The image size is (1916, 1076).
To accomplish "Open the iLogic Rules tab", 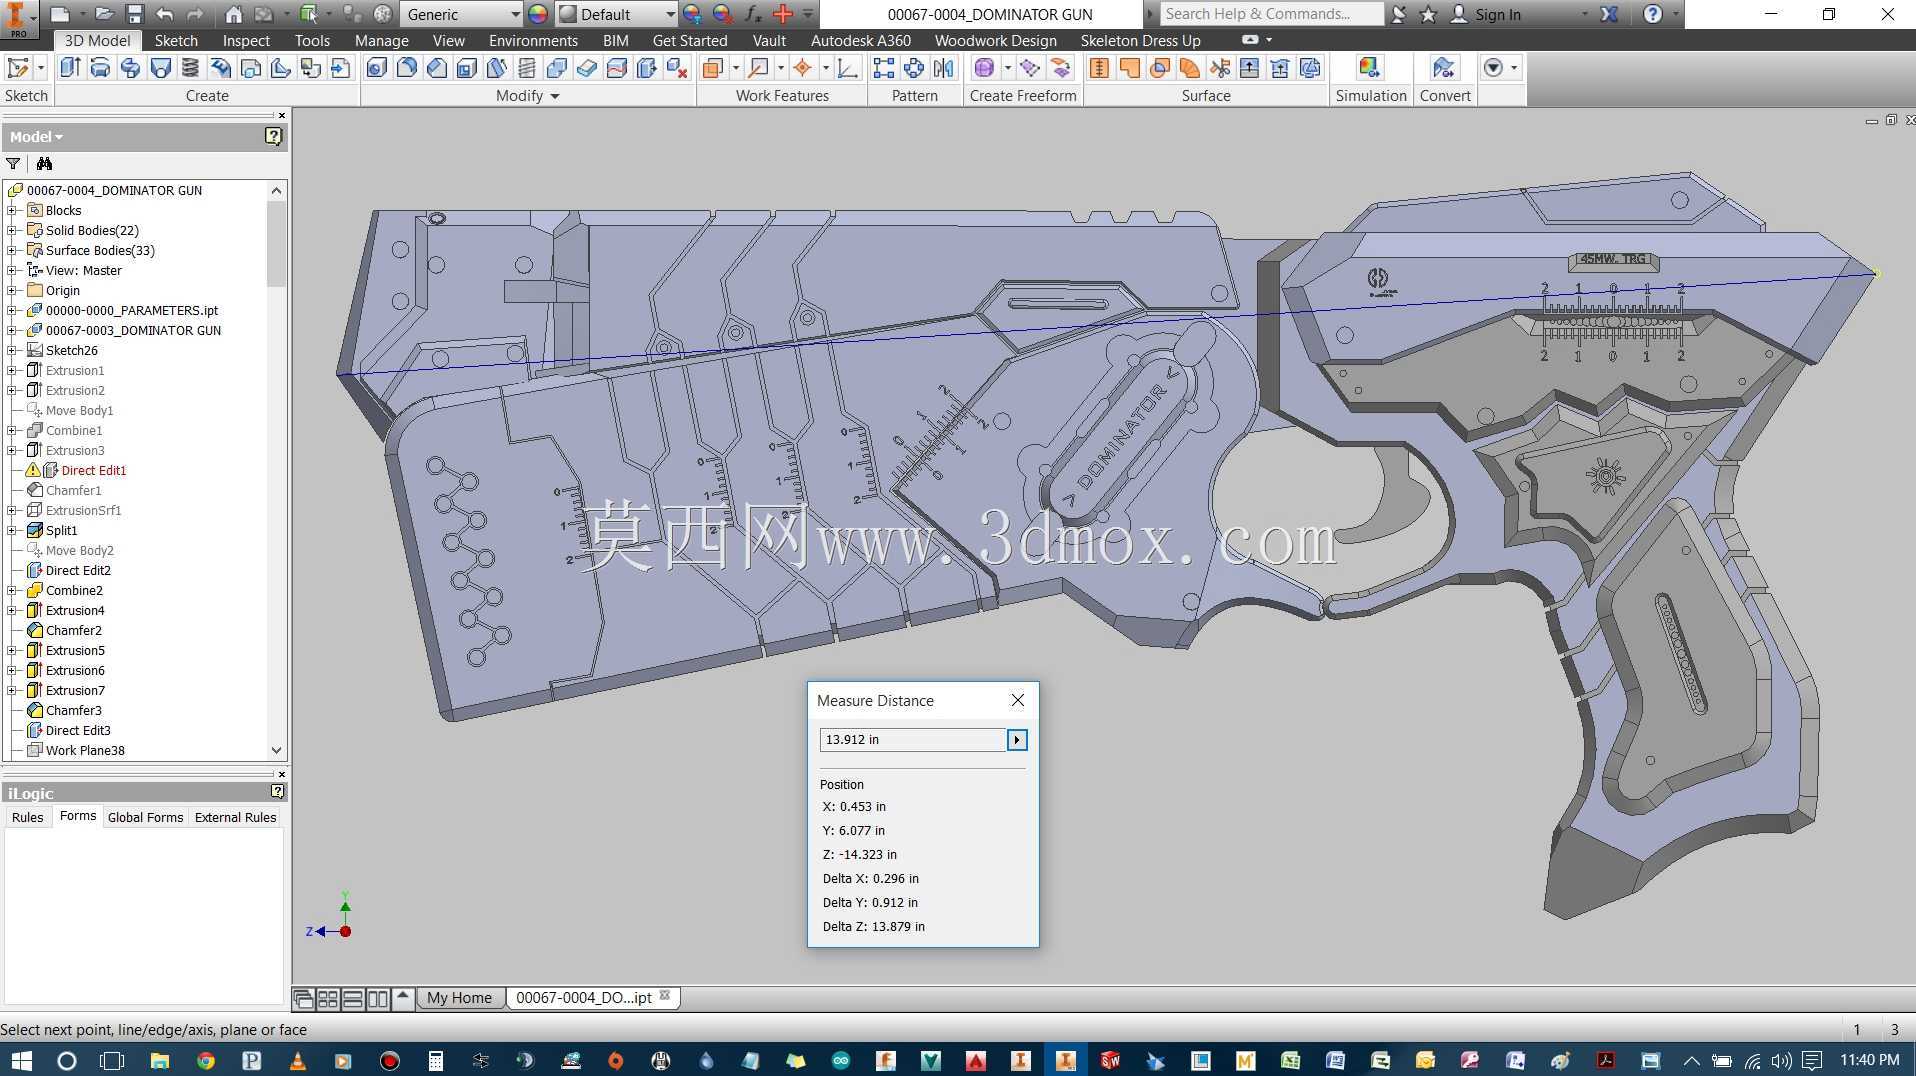I will tap(27, 817).
